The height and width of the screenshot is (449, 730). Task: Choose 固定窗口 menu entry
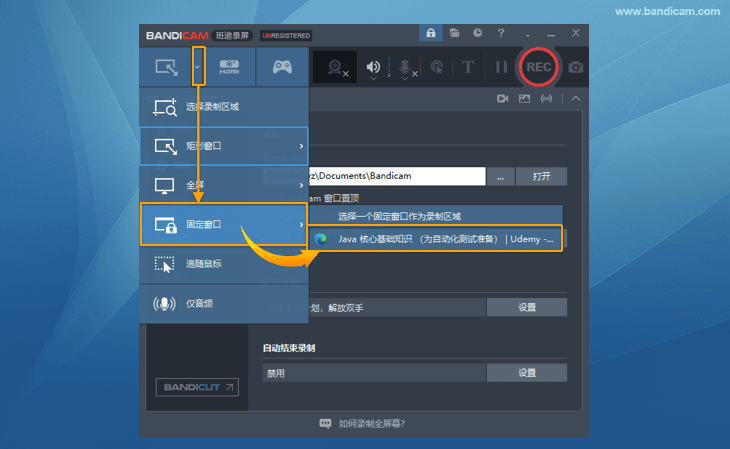[x=224, y=224]
